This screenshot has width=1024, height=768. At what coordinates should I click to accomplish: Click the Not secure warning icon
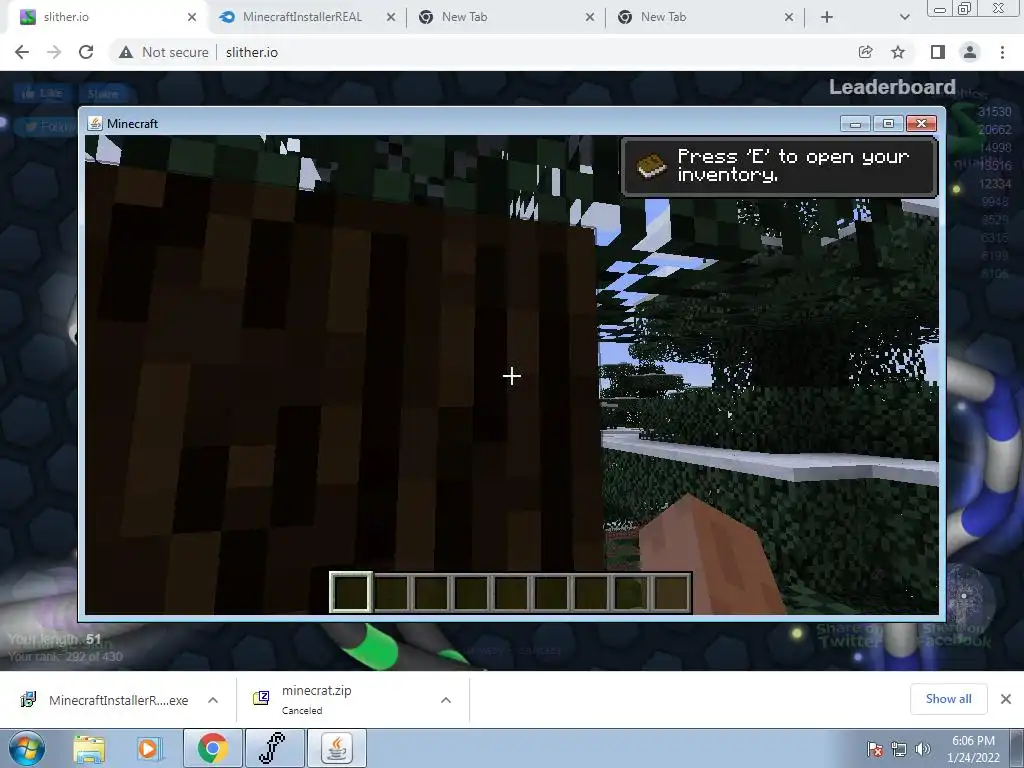point(126,52)
